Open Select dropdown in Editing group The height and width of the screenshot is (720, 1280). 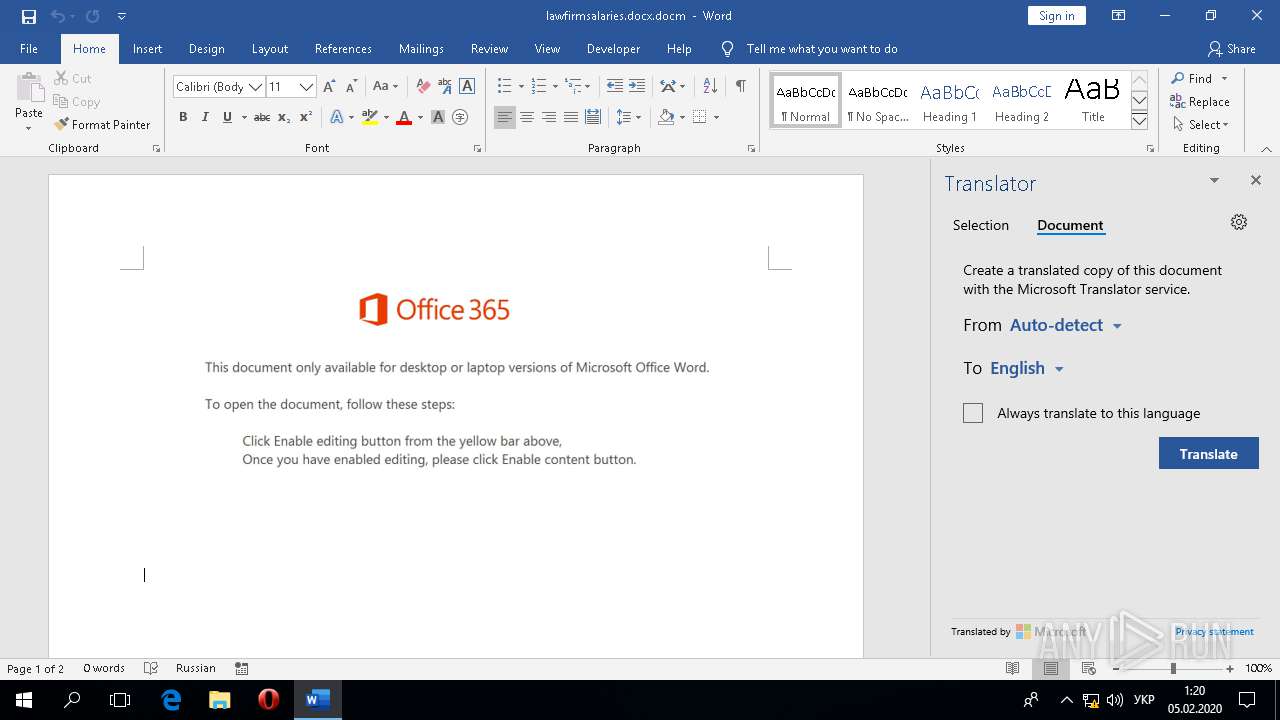click(x=1199, y=125)
